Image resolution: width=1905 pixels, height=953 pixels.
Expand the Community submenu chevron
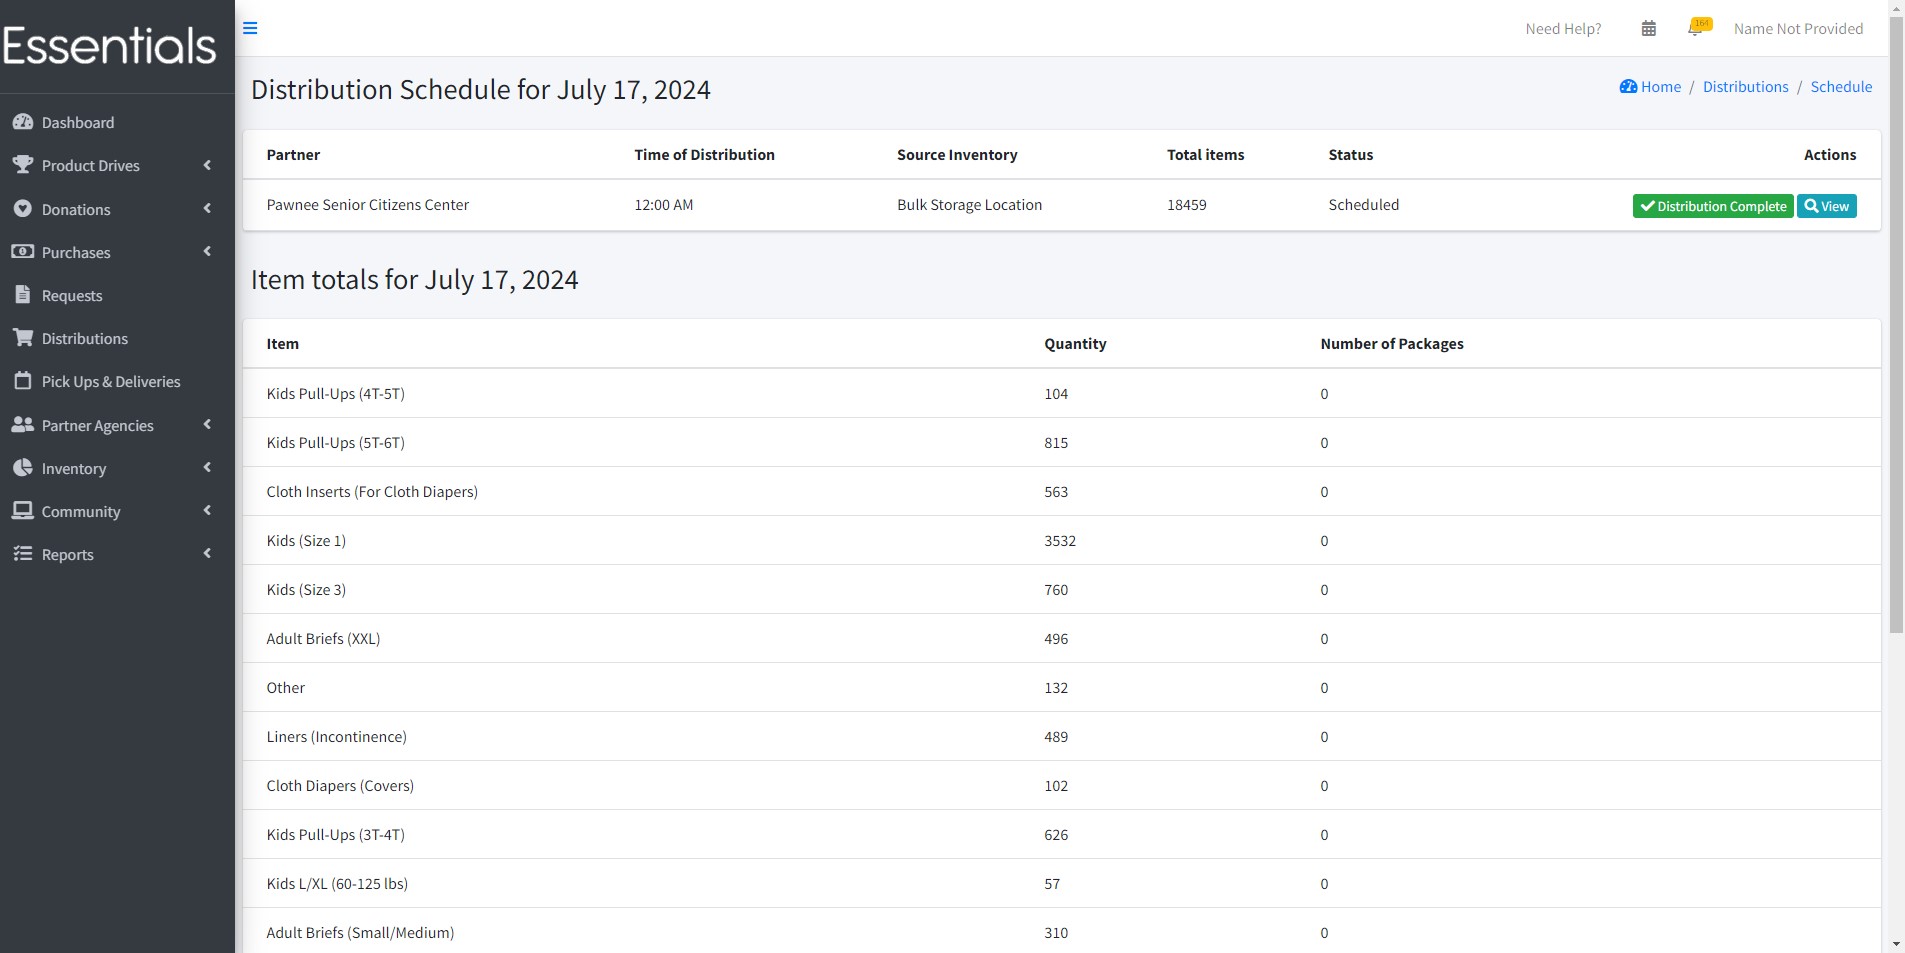pyautogui.click(x=207, y=511)
